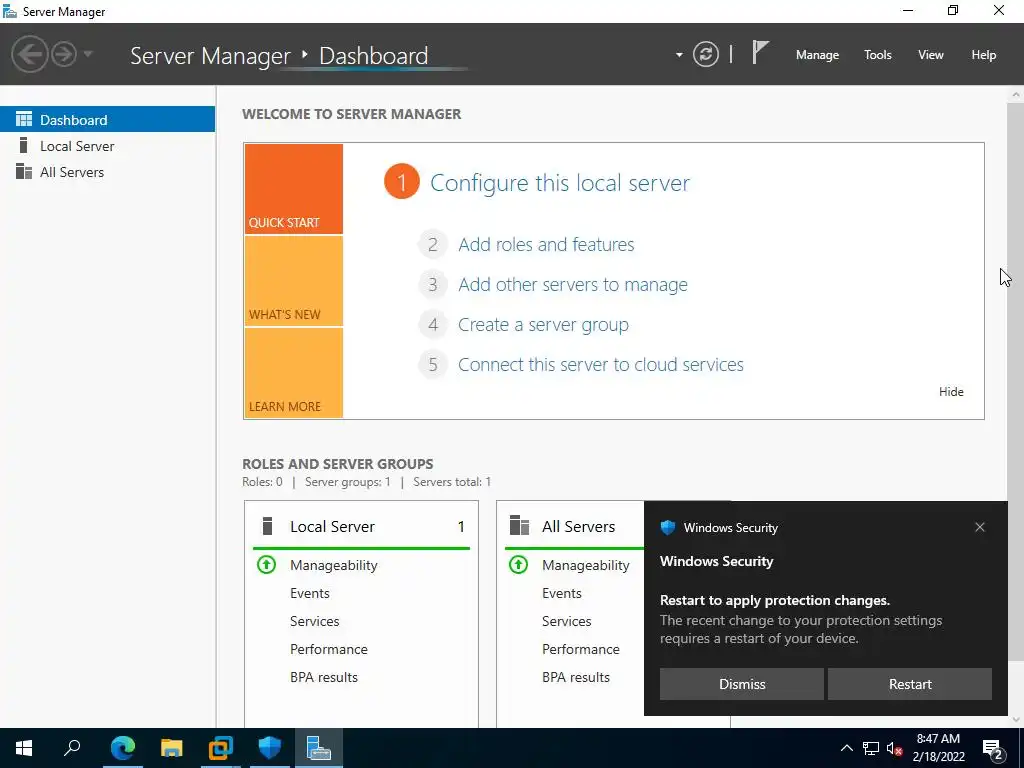Open the Learn More tile
This screenshot has width=1024, height=768.
coord(293,372)
